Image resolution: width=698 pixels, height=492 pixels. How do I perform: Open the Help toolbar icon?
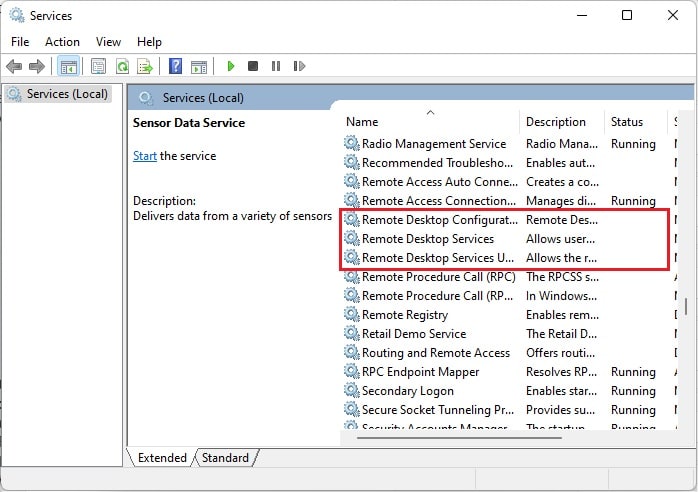tap(176, 66)
